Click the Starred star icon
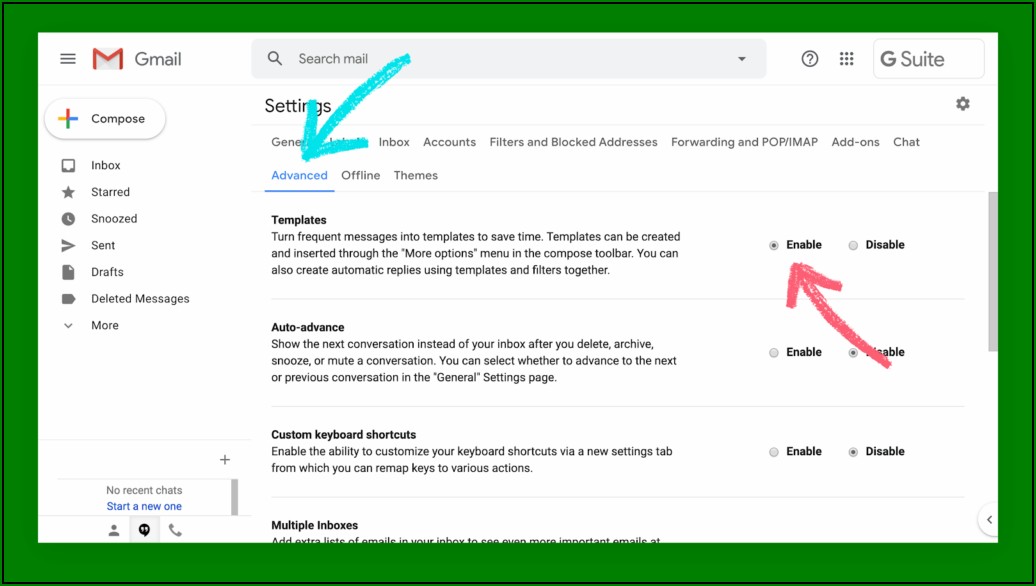This screenshot has height=586, width=1036. click(x=68, y=192)
